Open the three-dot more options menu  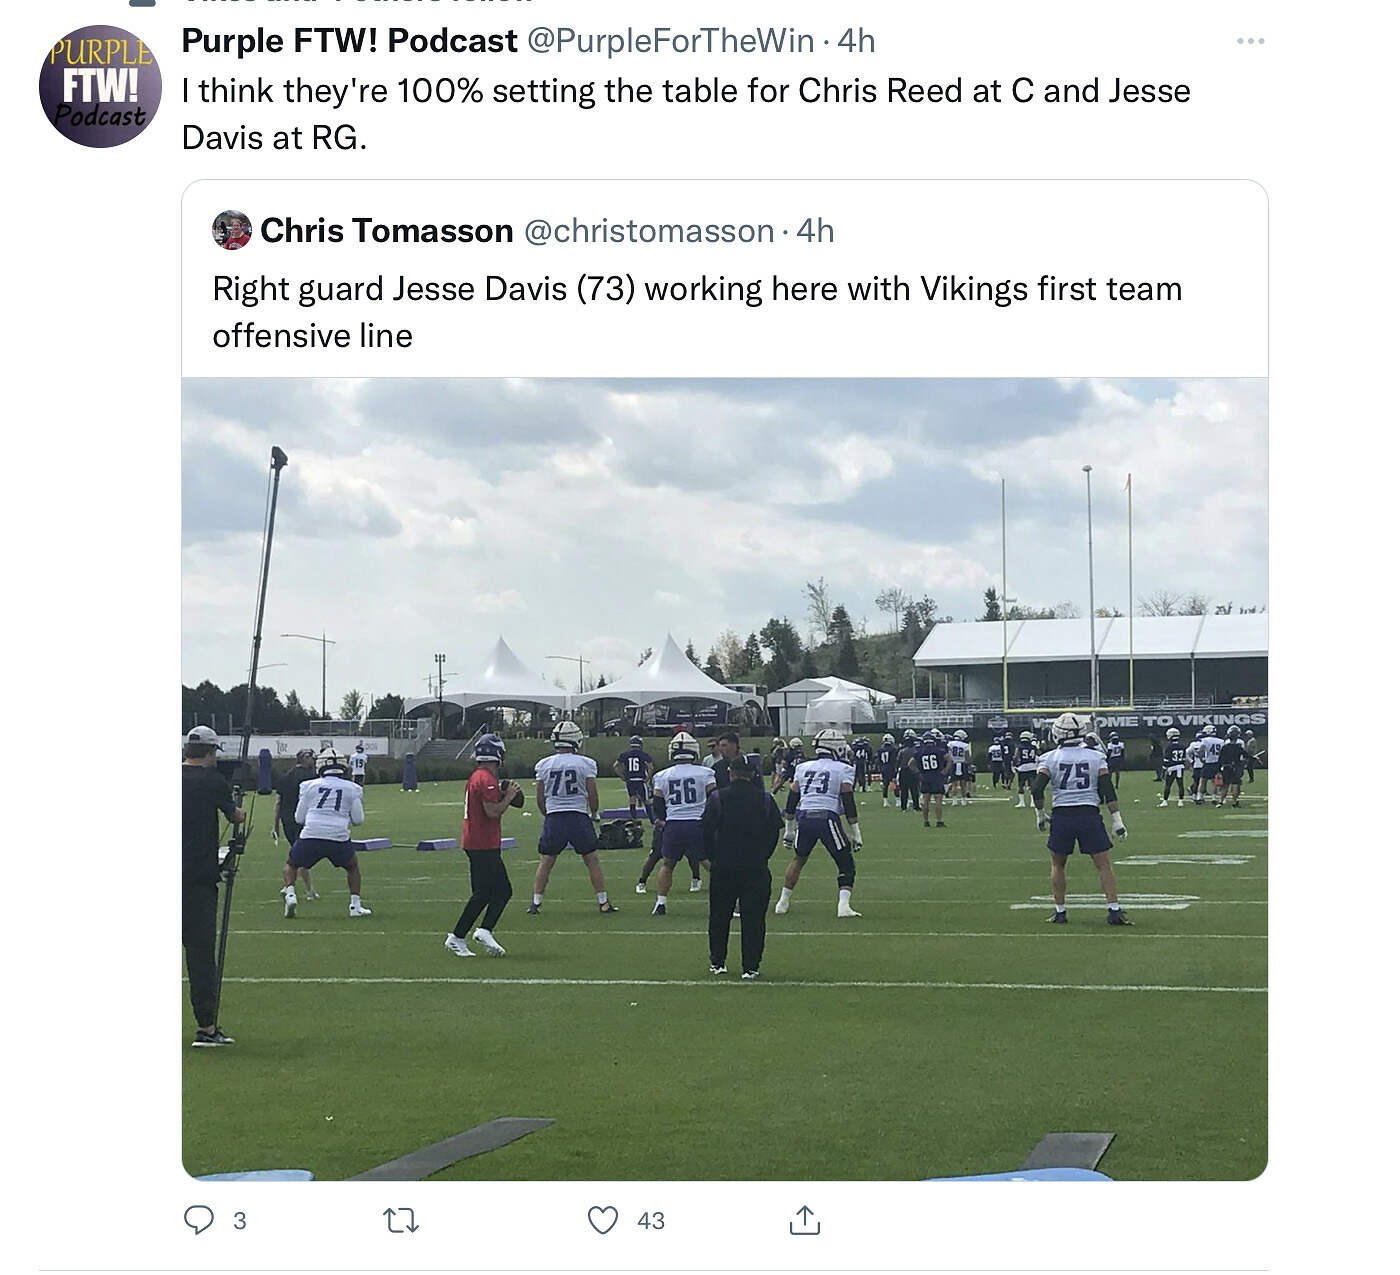[x=1250, y=41]
